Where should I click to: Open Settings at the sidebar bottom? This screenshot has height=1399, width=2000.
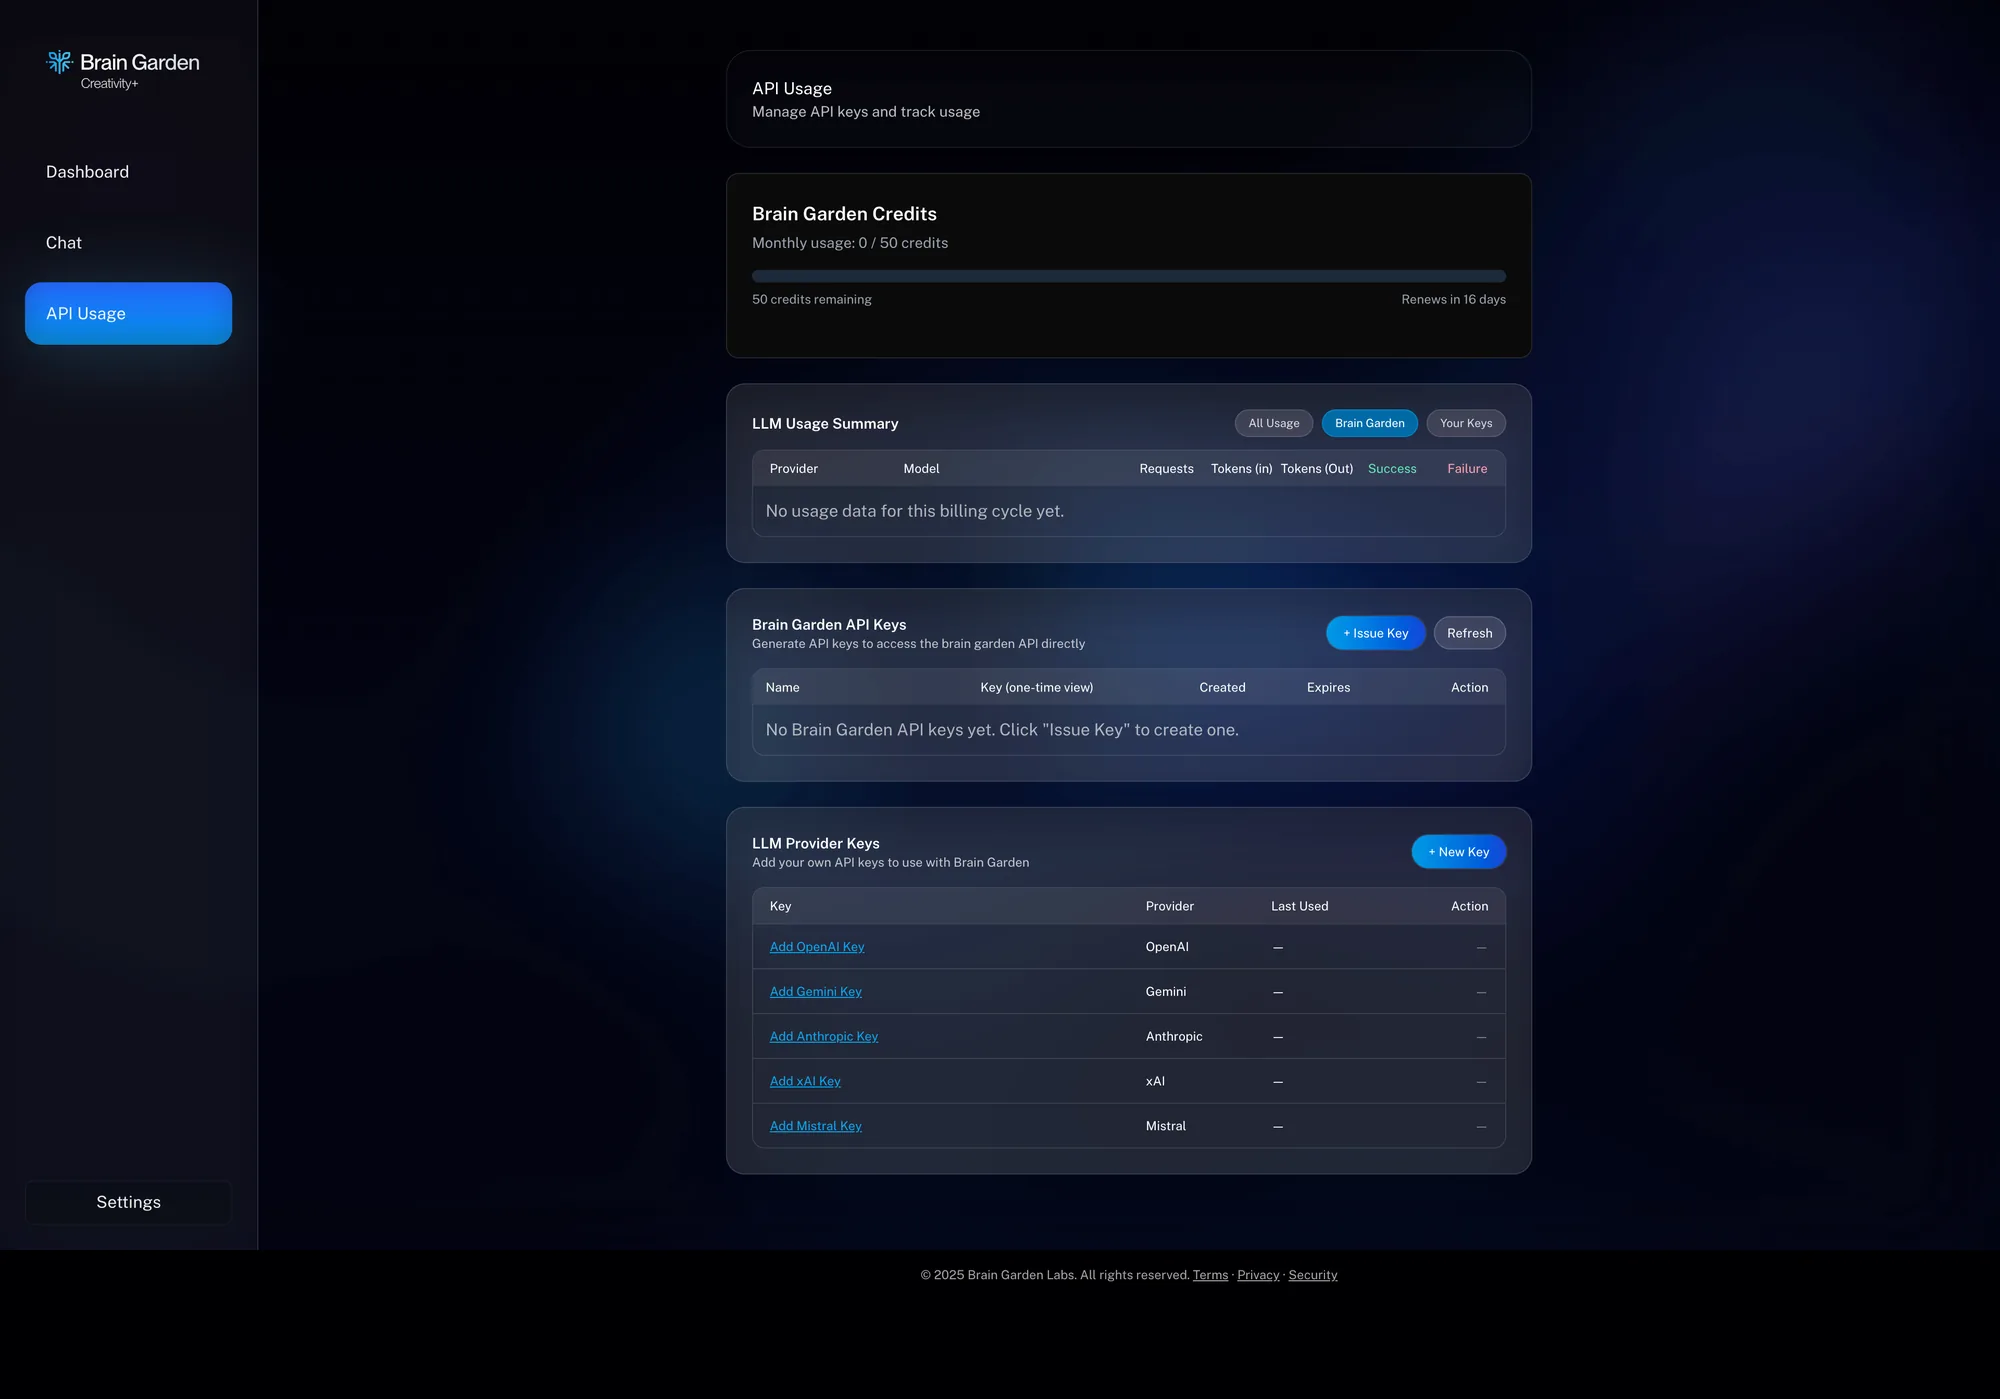(x=128, y=1202)
